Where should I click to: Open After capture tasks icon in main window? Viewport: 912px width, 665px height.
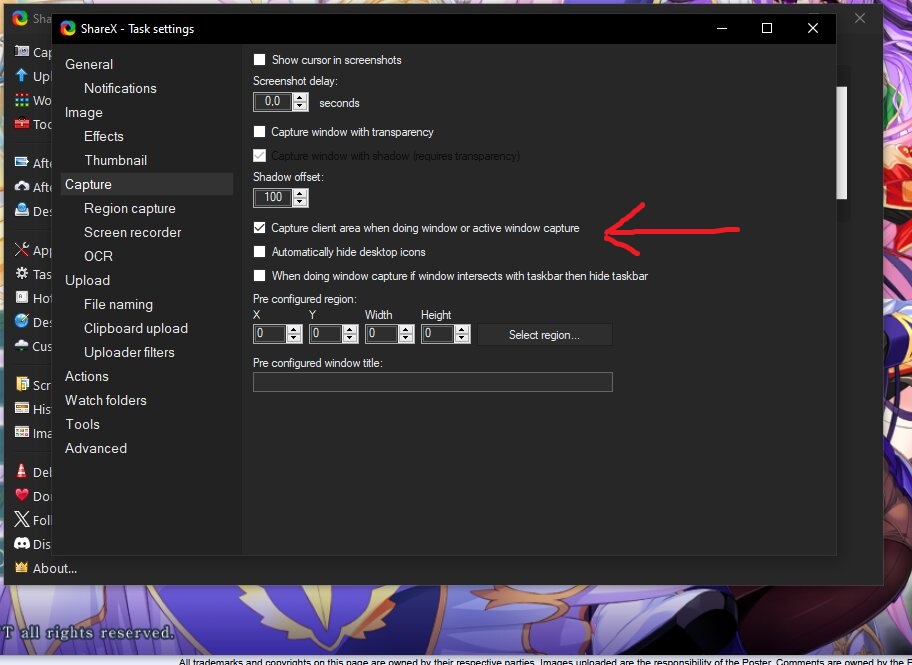(x=22, y=162)
